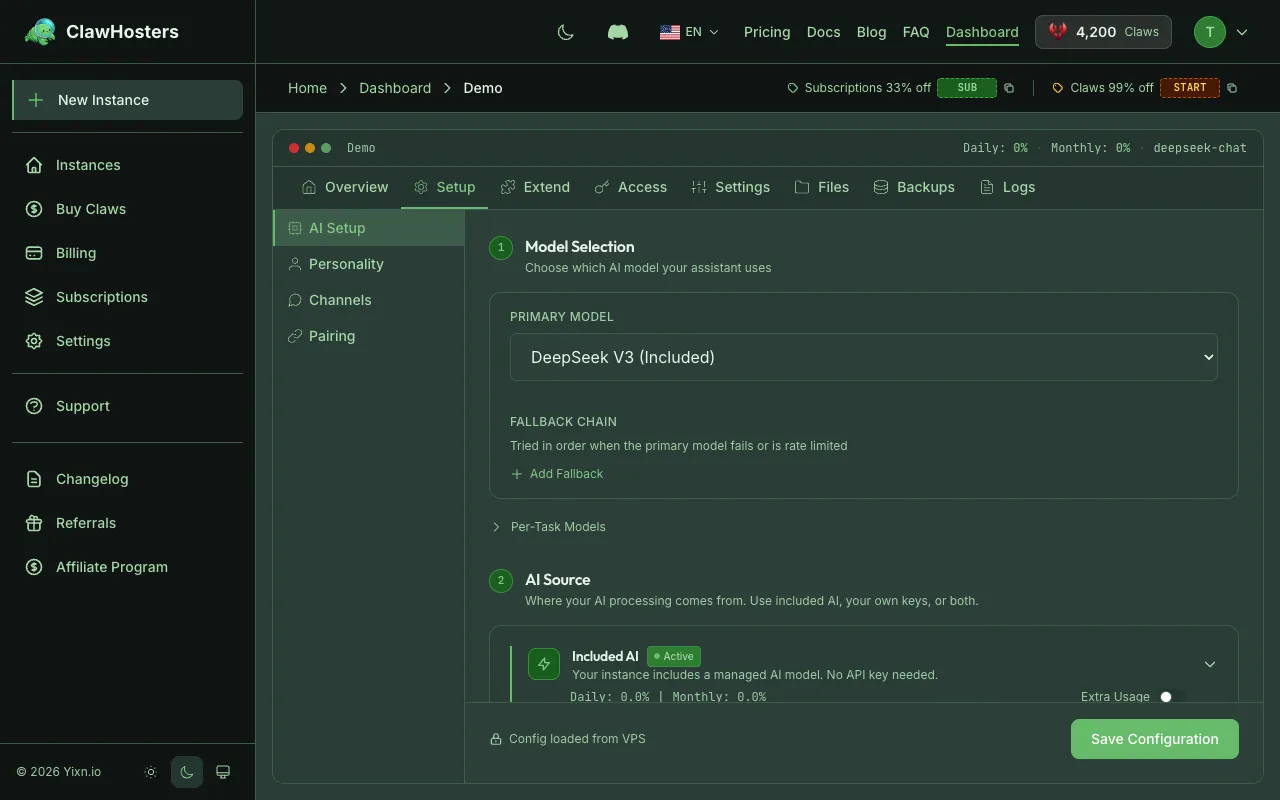This screenshot has width=1280, height=800.
Task: Copy the SUB subscription coupon code
Action: tap(1009, 88)
